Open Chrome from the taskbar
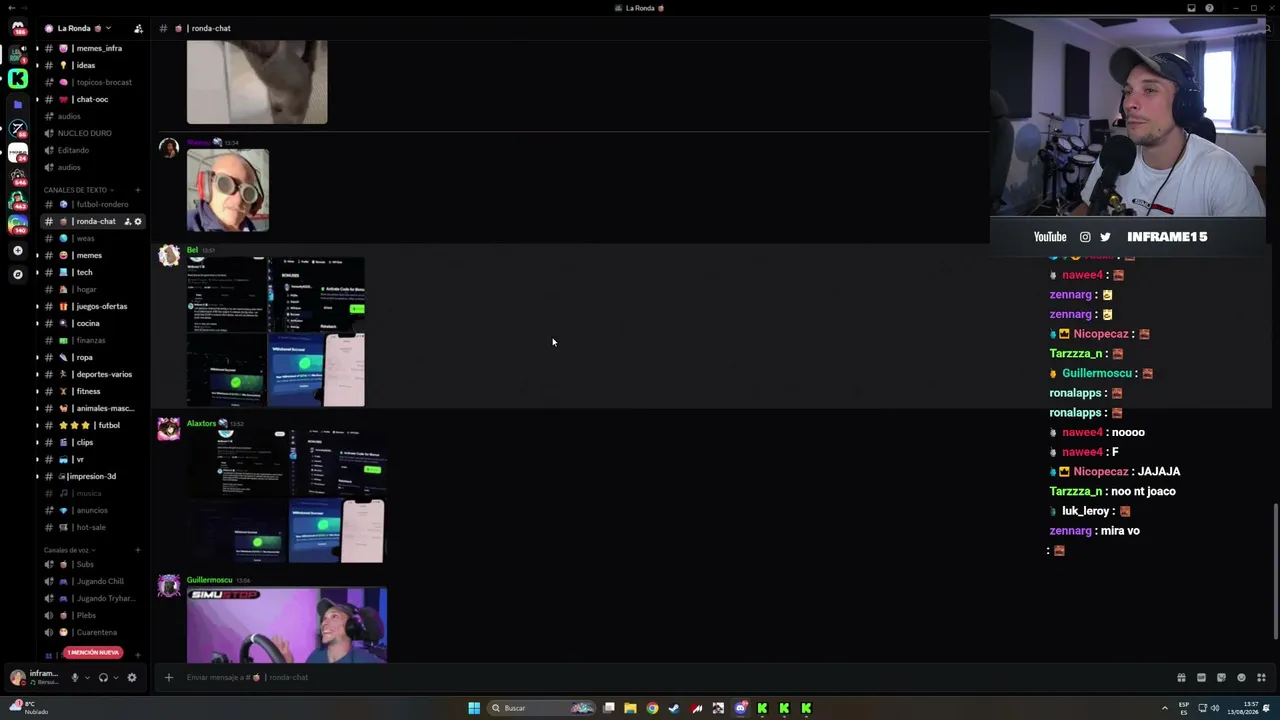 (x=652, y=708)
